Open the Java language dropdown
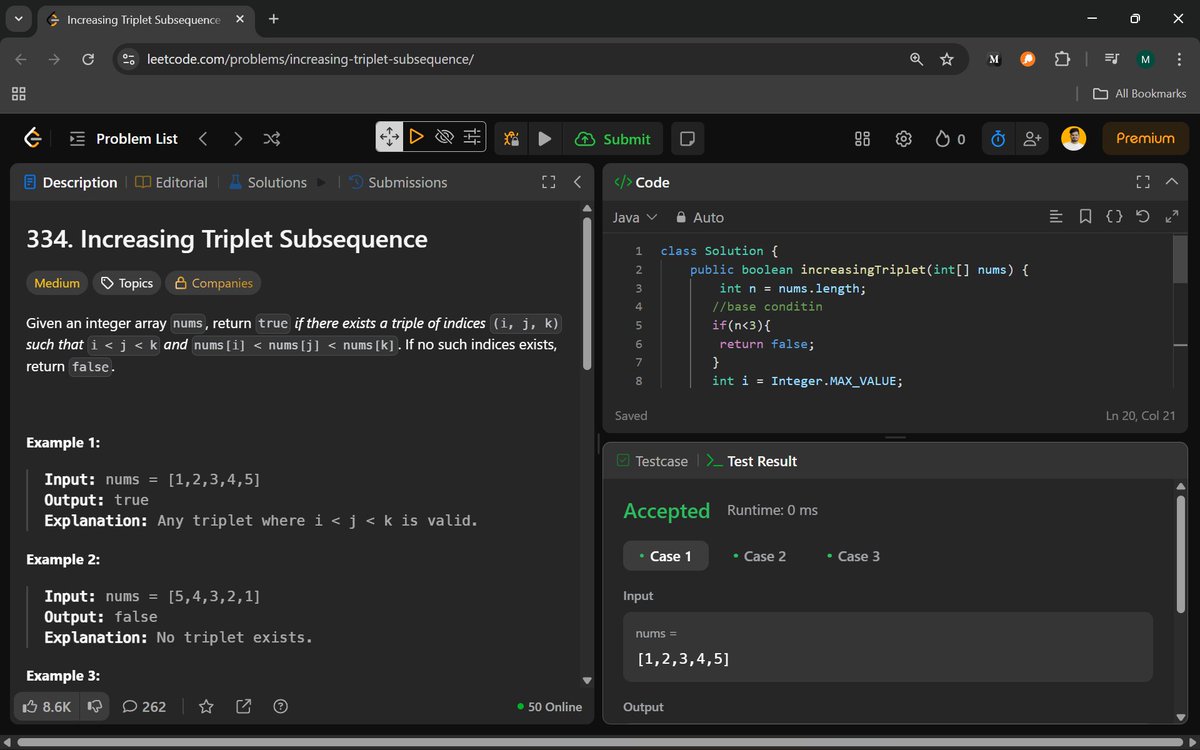Screen dimensions: 1200x750 [x=634, y=217]
